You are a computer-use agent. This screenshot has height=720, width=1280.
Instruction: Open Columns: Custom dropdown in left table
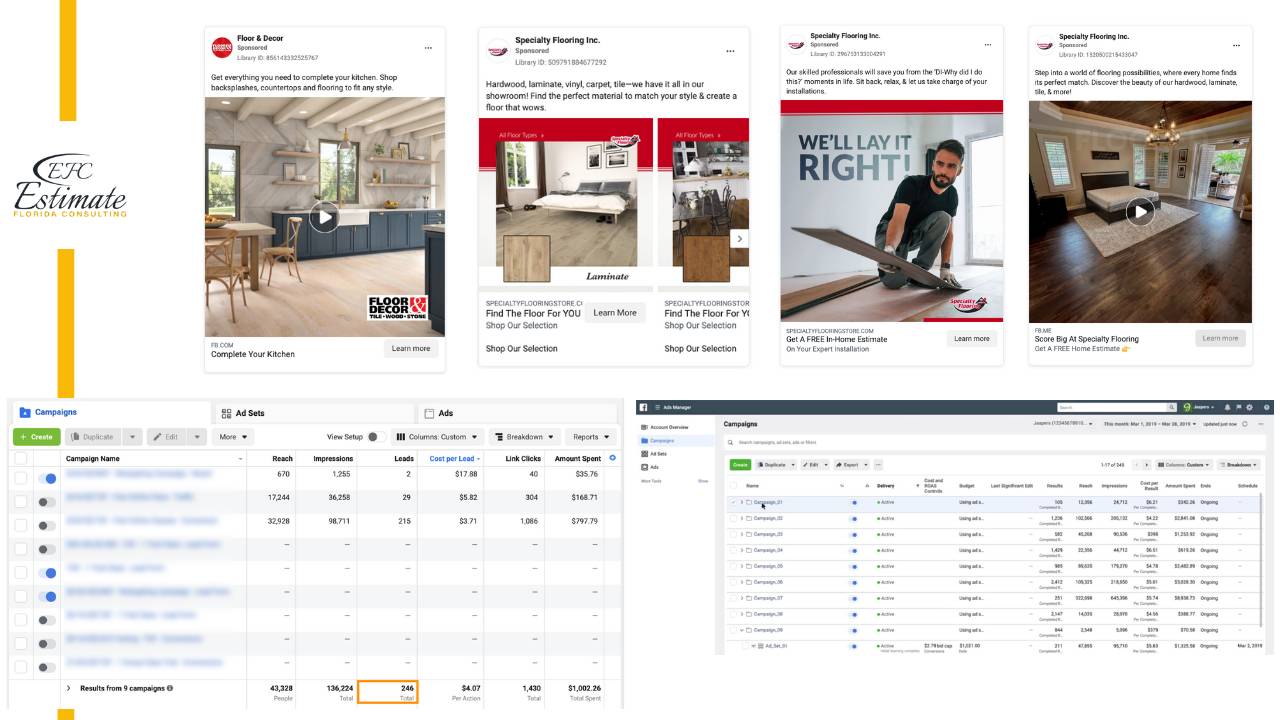(x=438, y=437)
